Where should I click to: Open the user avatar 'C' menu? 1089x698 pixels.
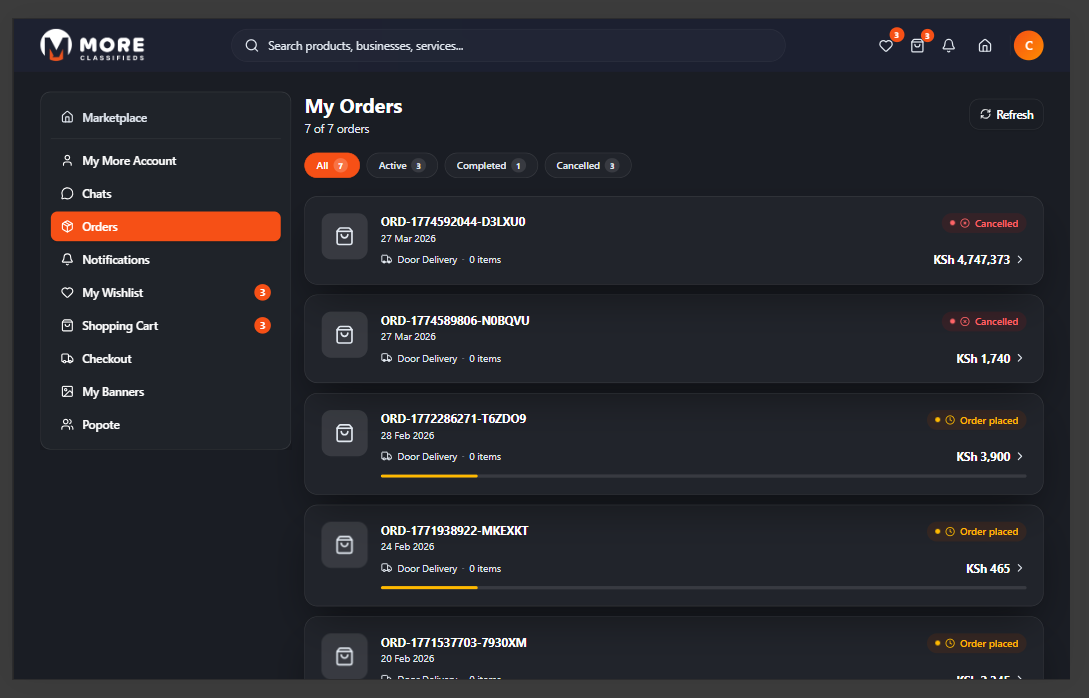[x=1028, y=46]
